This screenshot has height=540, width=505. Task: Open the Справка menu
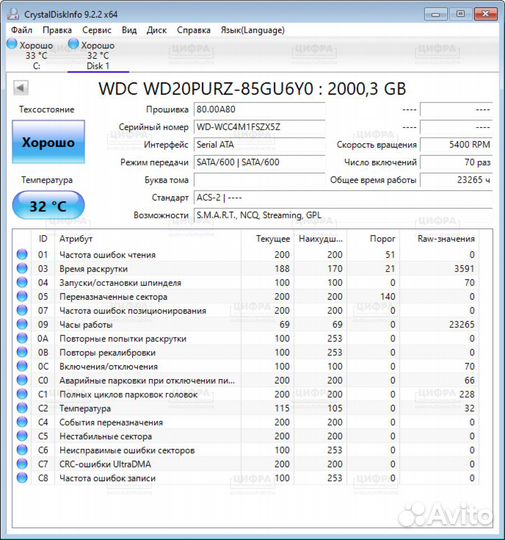pyautogui.click(x=194, y=30)
